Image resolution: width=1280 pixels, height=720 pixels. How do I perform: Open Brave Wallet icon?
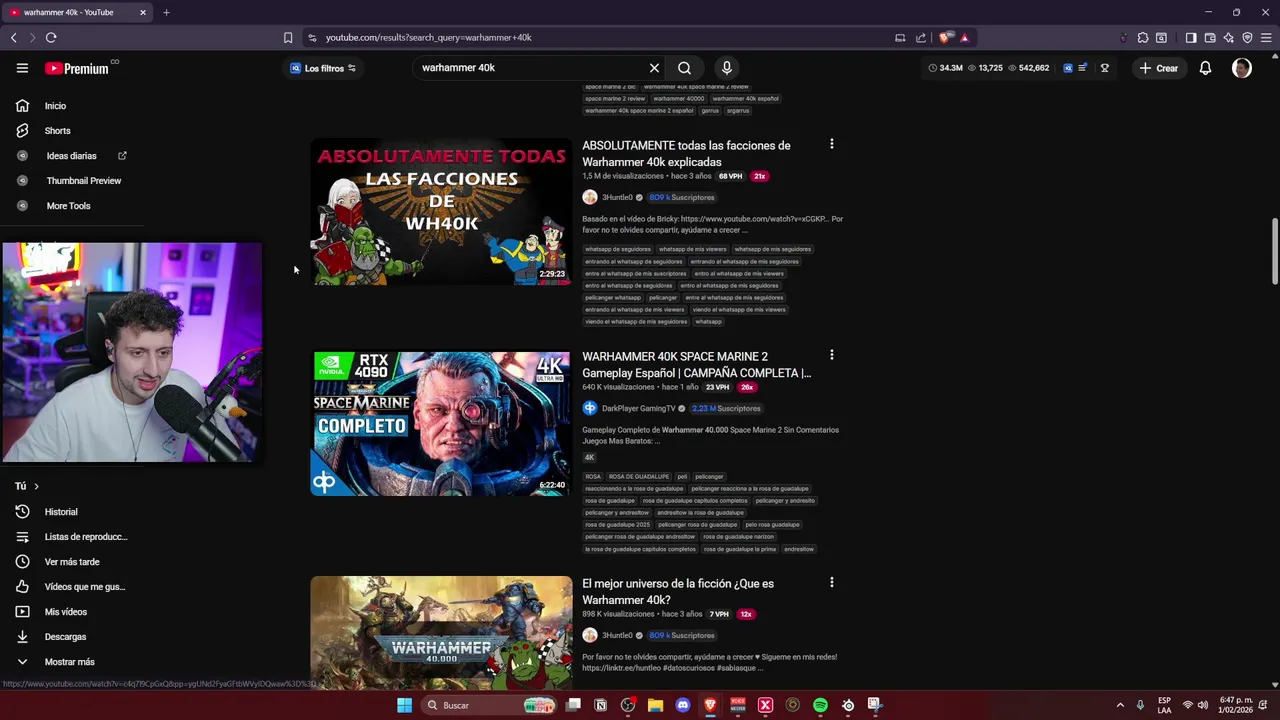click(1210, 37)
